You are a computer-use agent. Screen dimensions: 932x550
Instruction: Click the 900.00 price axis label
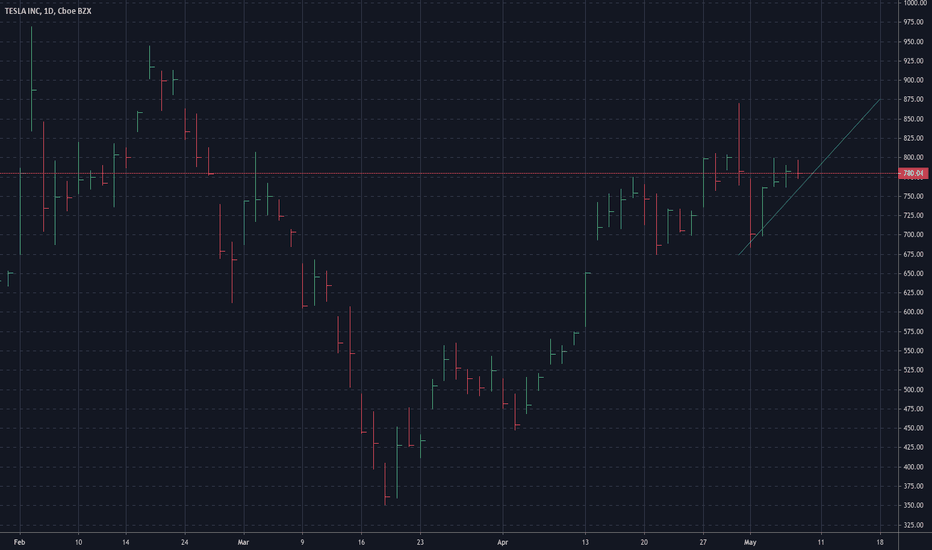coord(913,80)
